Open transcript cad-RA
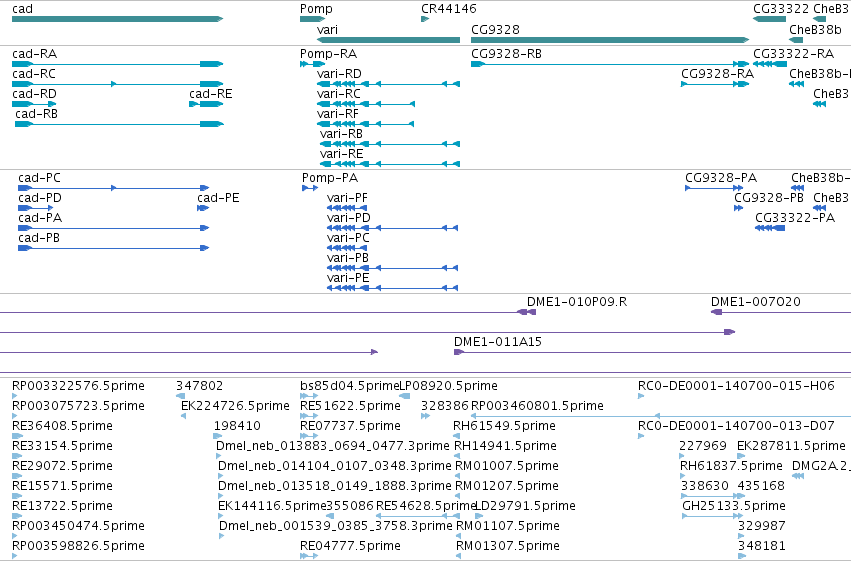 34,54
